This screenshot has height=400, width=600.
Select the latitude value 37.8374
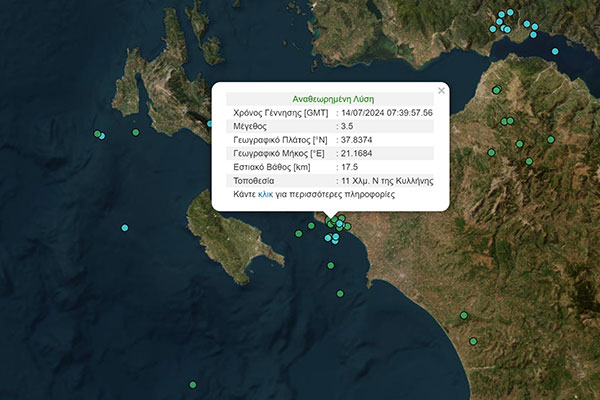coord(356,140)
